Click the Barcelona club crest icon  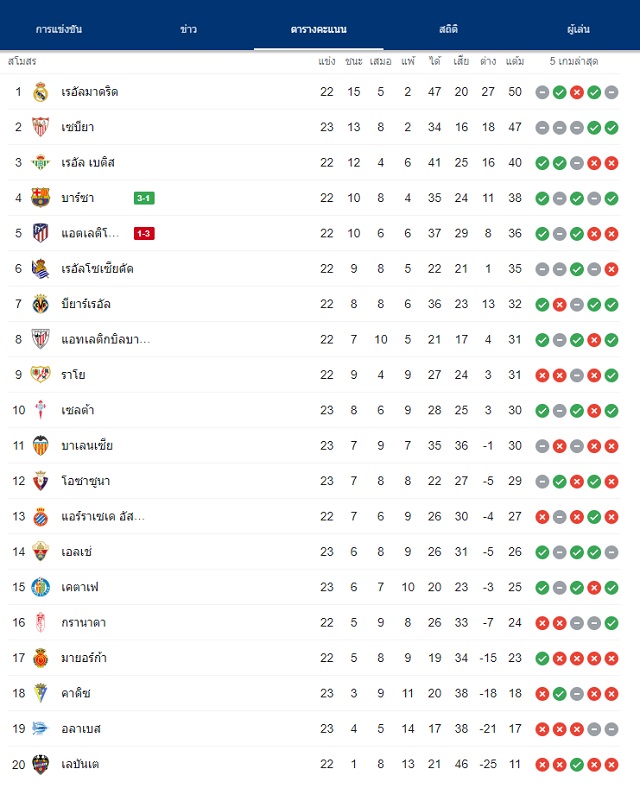(40, 198)
